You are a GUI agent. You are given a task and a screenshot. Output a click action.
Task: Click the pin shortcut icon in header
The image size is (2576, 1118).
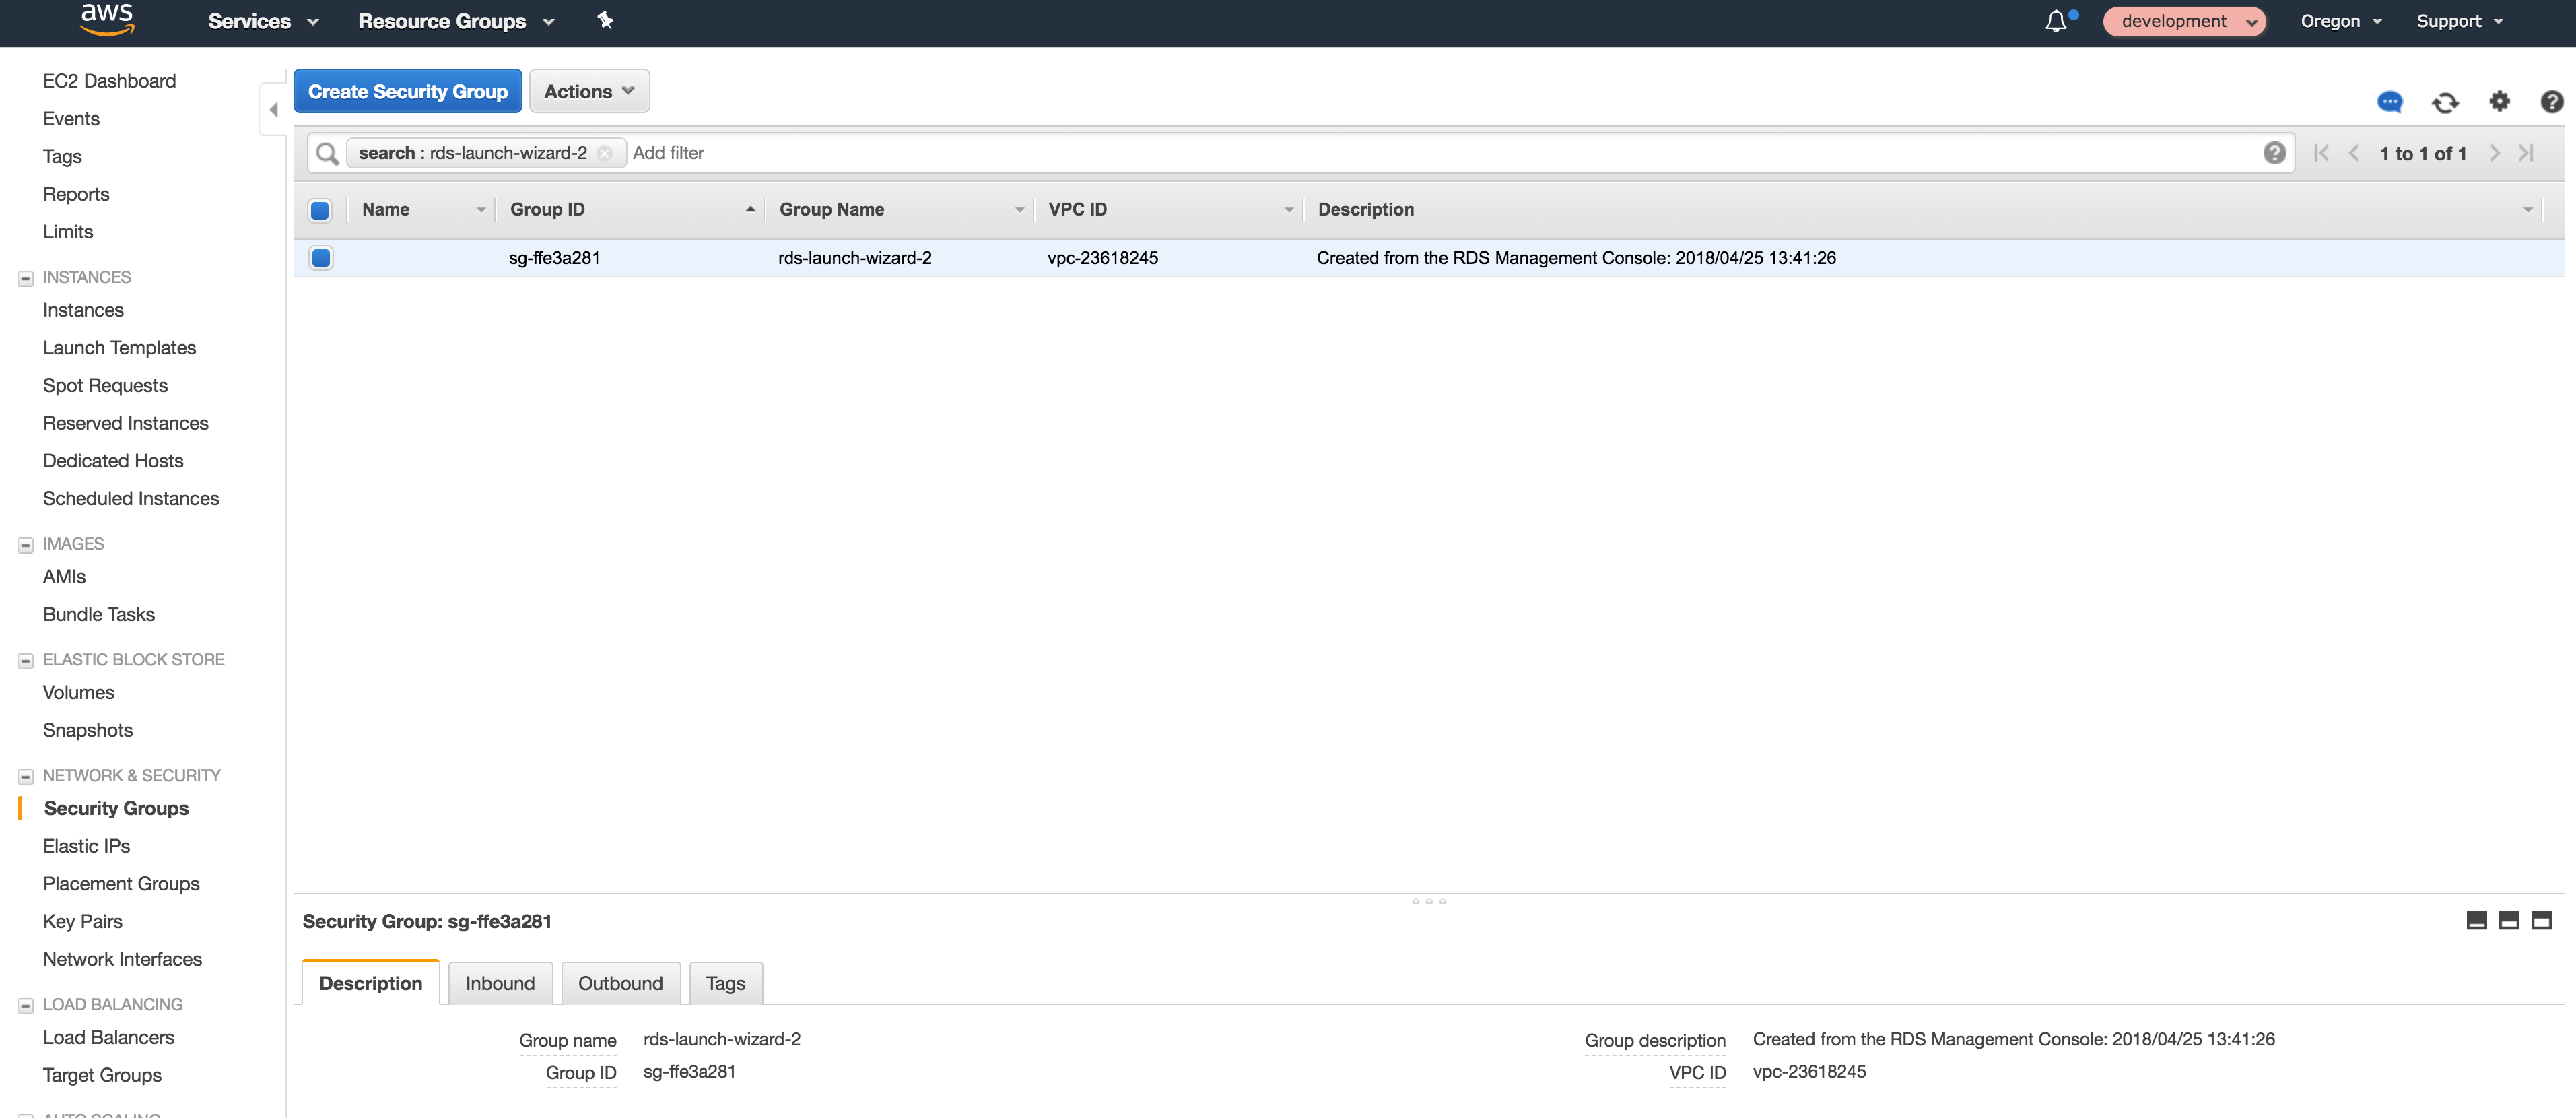point(605,21)
